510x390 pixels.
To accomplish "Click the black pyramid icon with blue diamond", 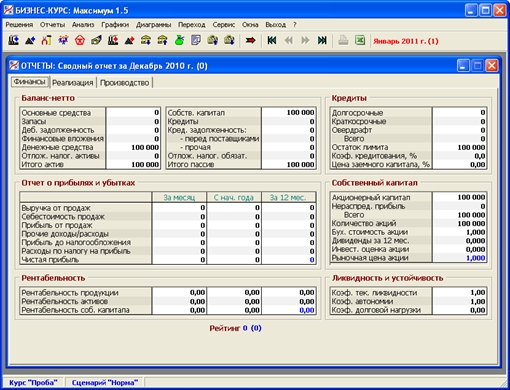I will (30, 41).
